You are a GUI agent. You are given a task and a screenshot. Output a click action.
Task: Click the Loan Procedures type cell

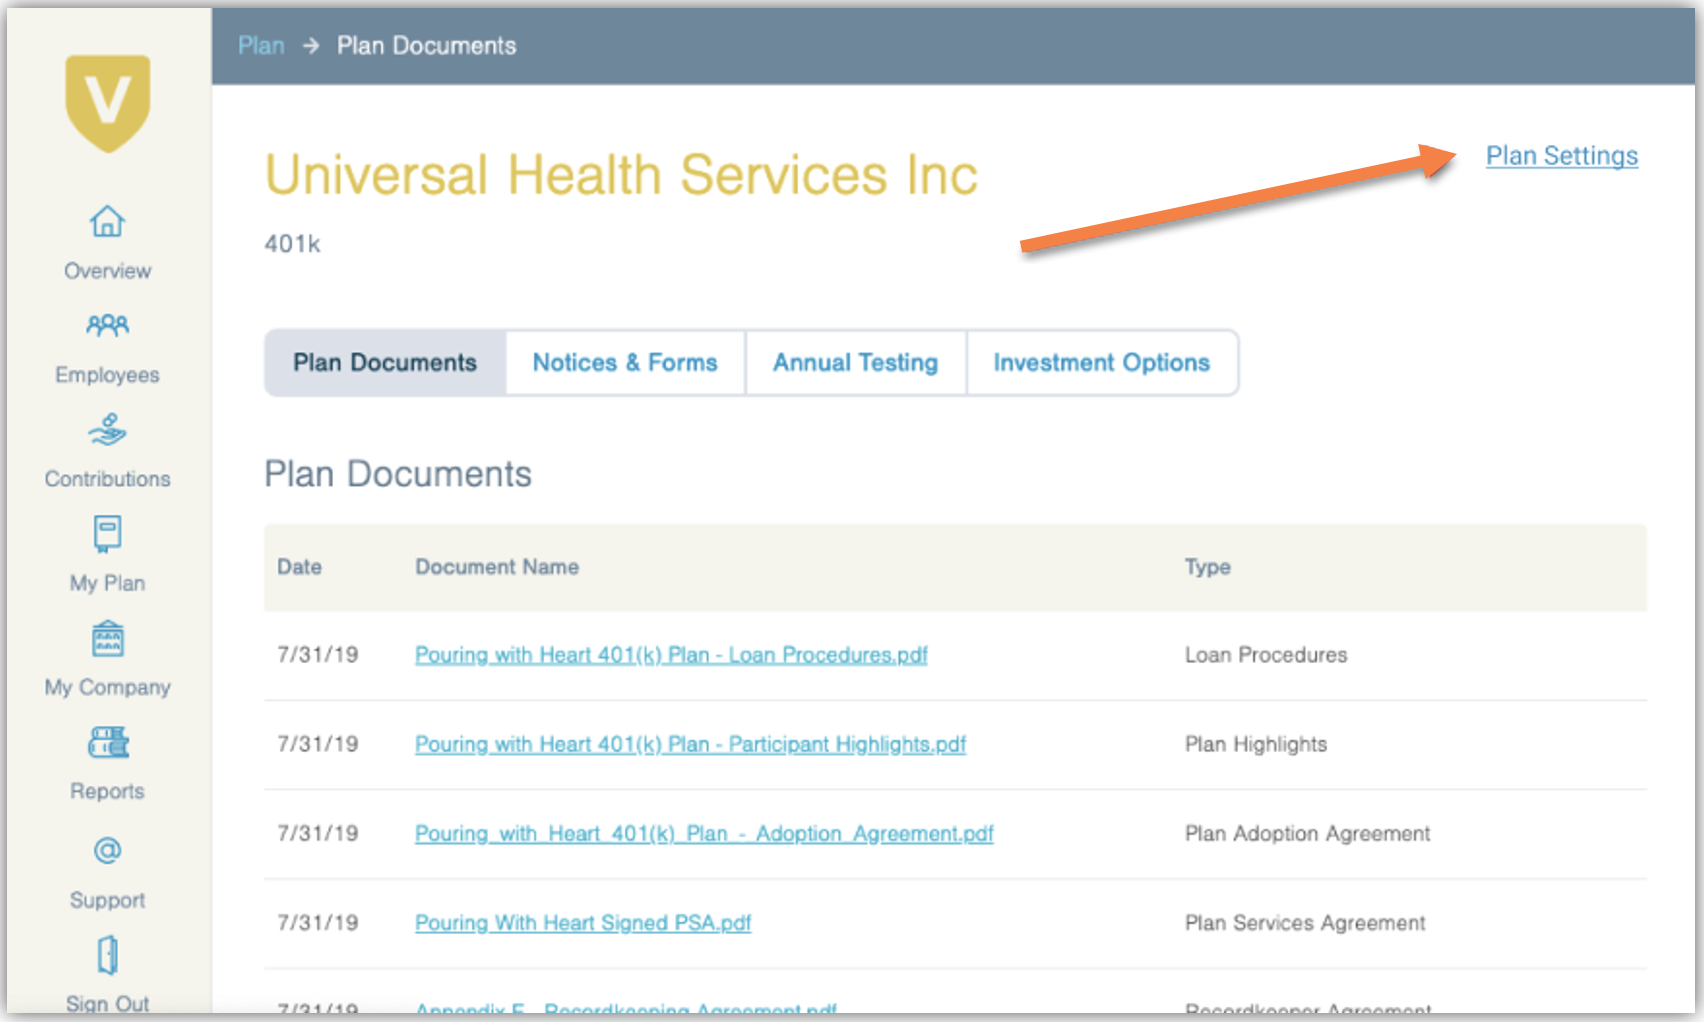click(1266, 655)
